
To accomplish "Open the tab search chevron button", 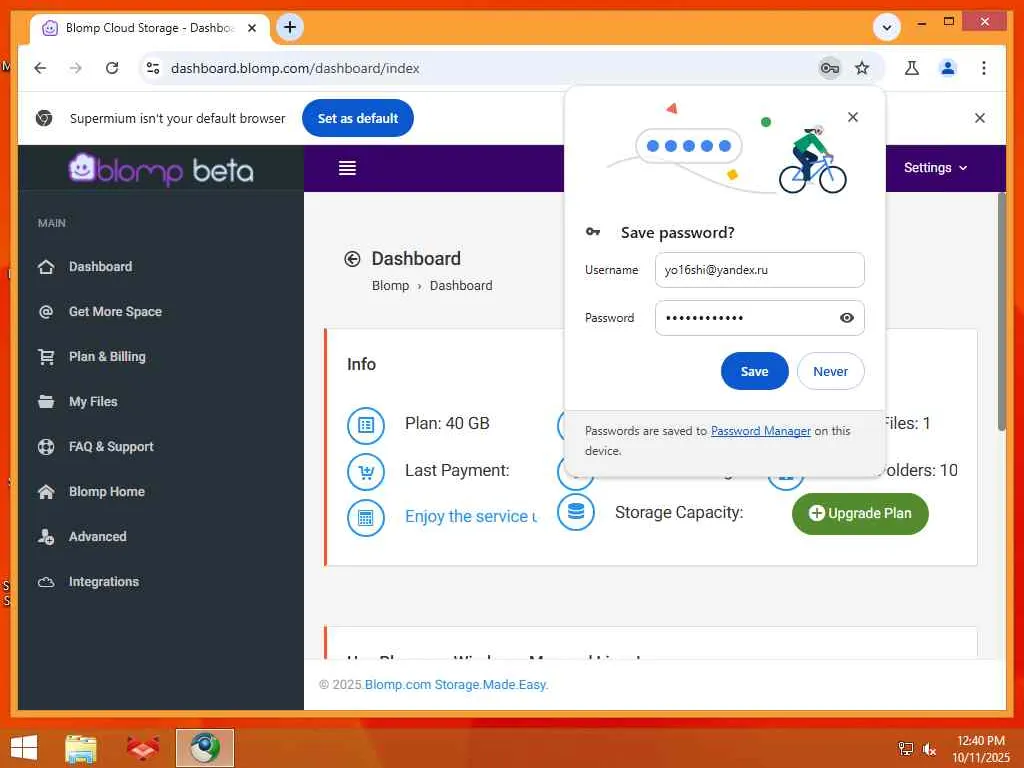I will coord(887,27).
